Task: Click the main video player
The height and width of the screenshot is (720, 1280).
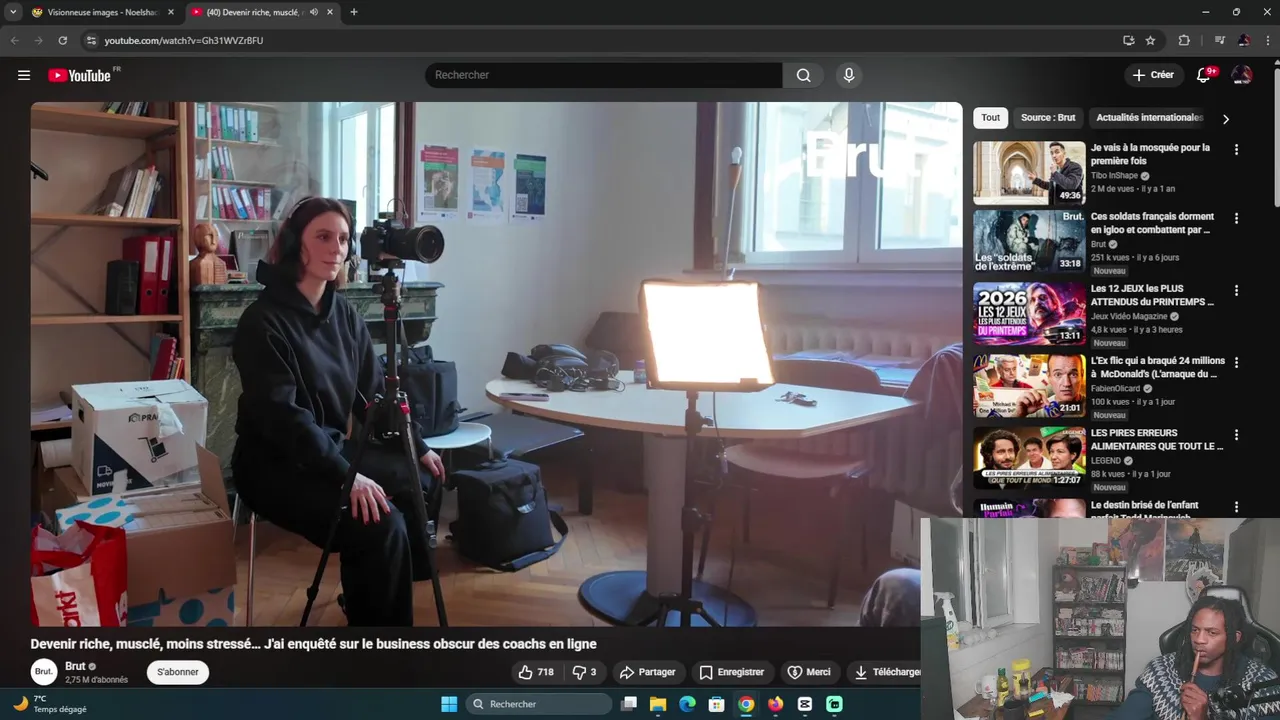Action: coord(496,364)
